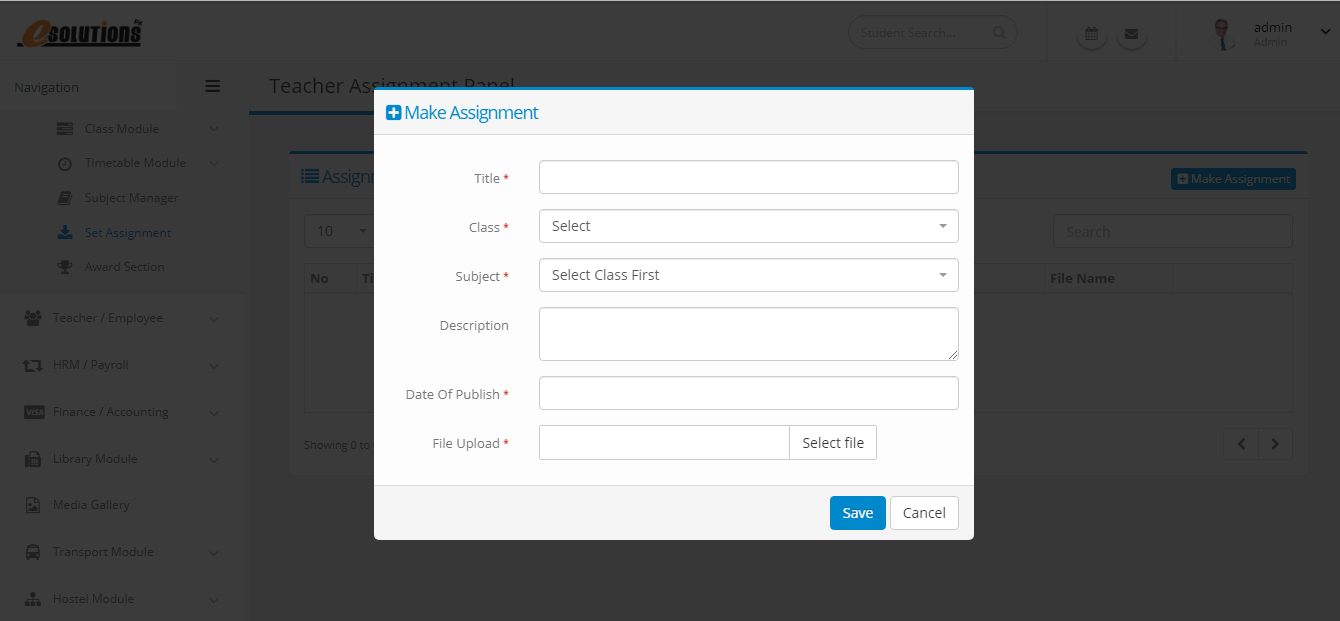The width and height of the screenshot is (1340, 621).
Task: Click the Cancel button
Action: tap(924, 513)
